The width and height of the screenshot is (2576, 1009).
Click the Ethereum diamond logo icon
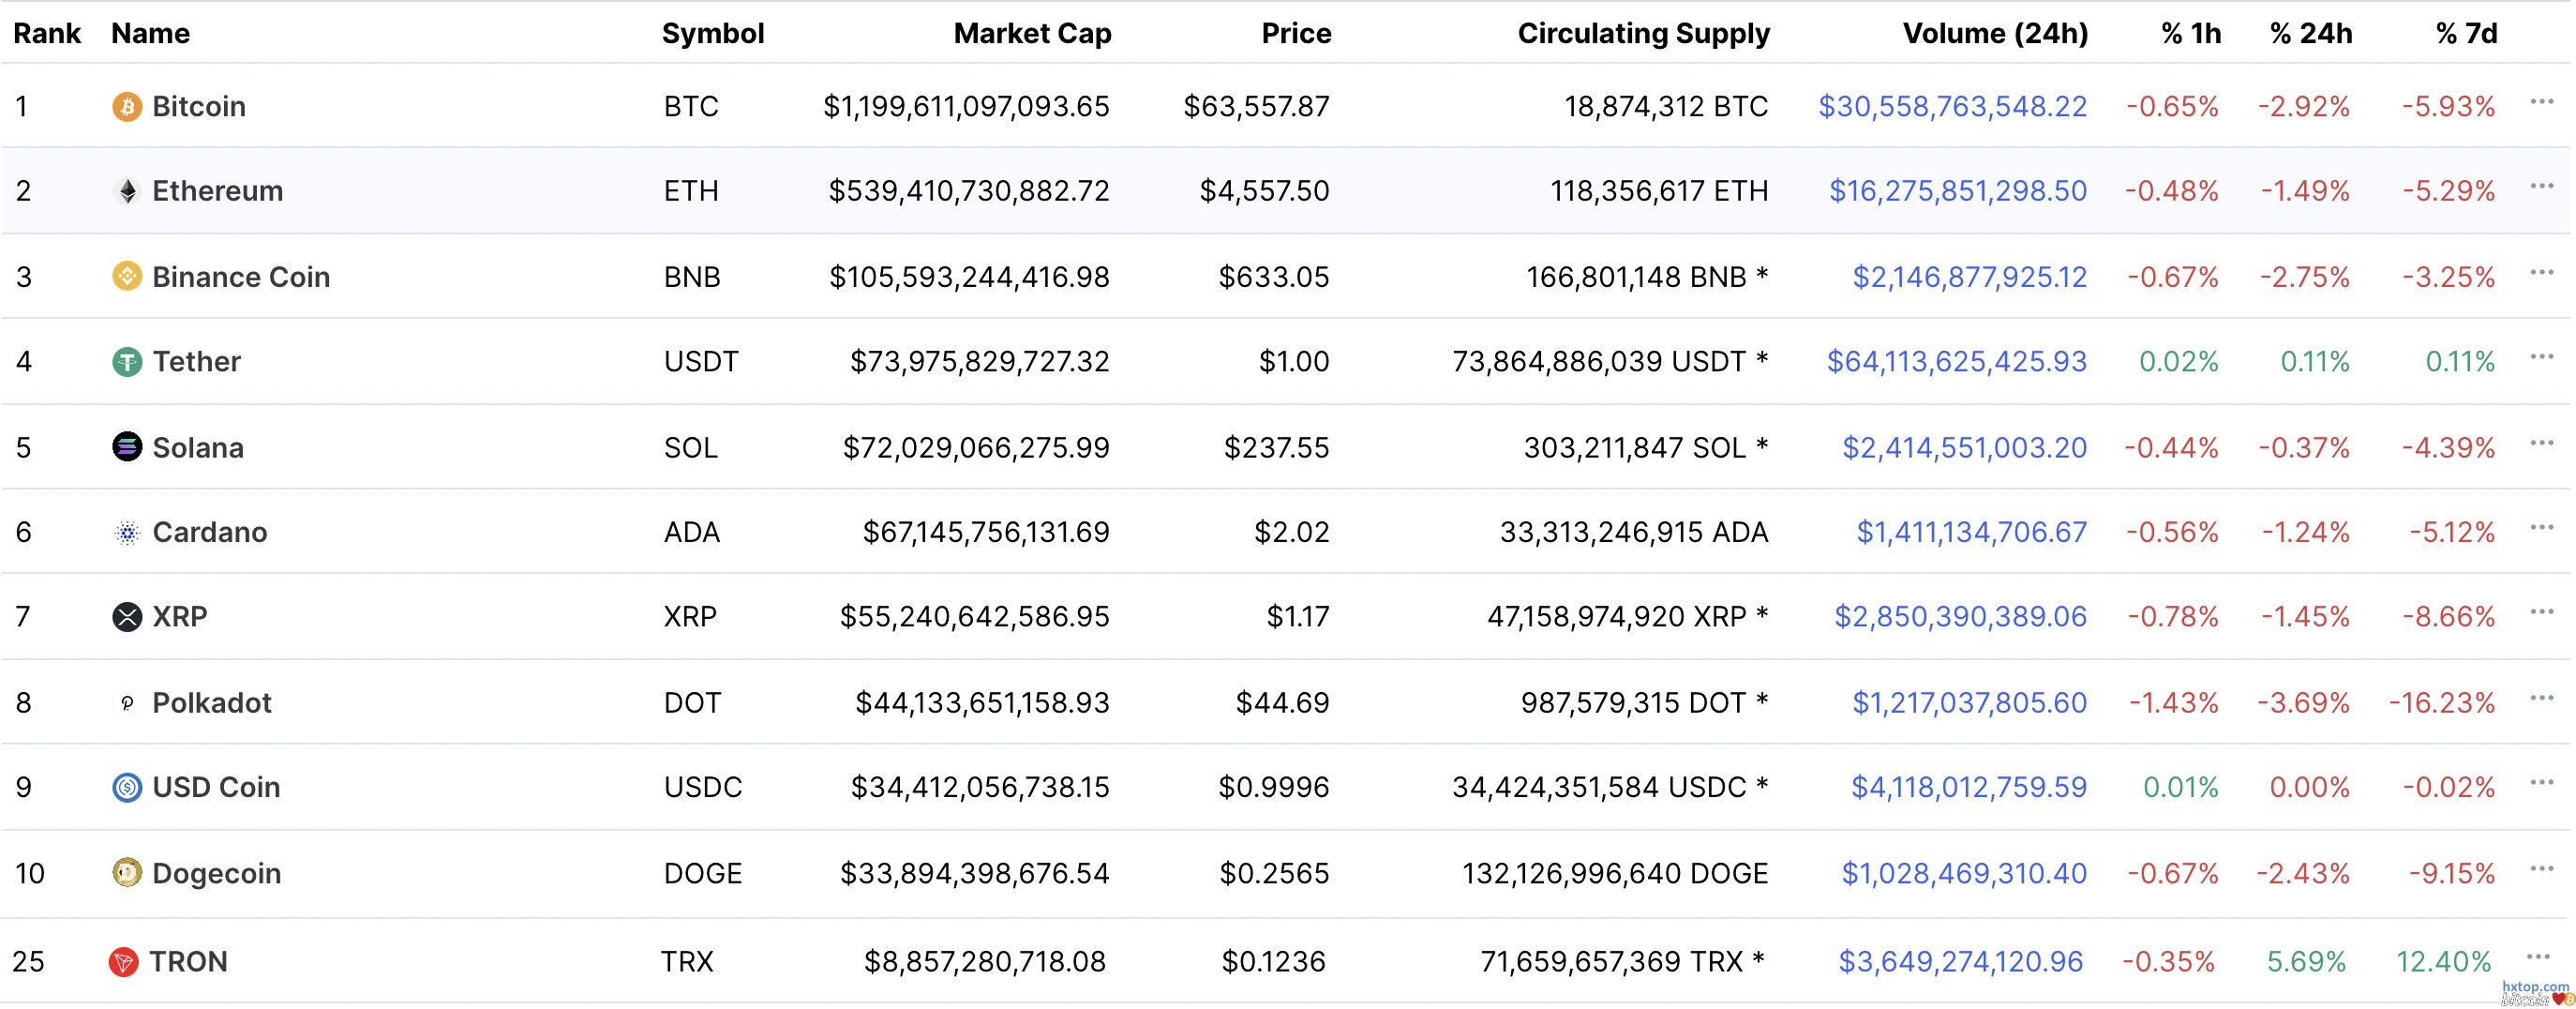pyautogui.click(x=127, y=191)
